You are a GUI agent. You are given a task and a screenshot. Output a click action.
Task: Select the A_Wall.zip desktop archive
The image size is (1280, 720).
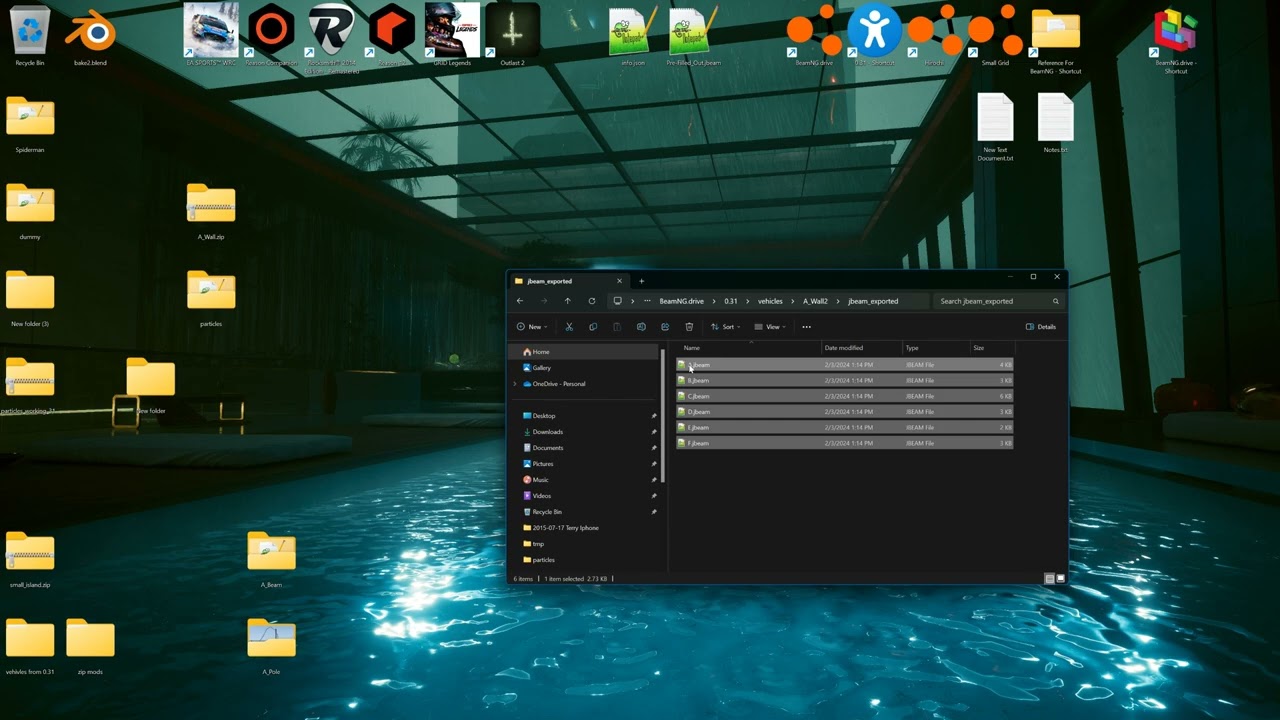(x=211, y=211)
